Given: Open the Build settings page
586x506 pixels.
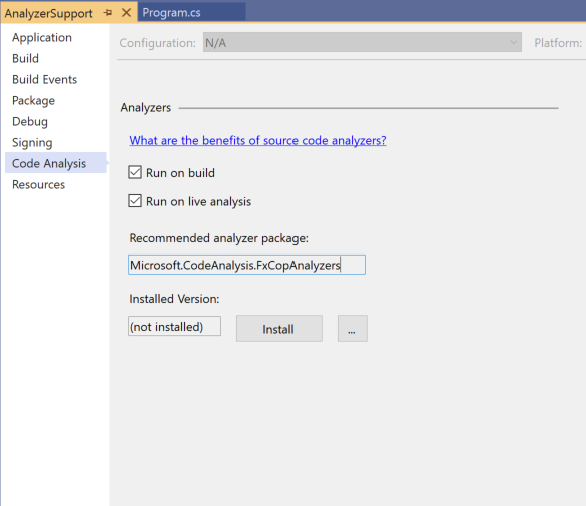Looking at the screenshot, I should pyautogui.click(x=25, y=58).
